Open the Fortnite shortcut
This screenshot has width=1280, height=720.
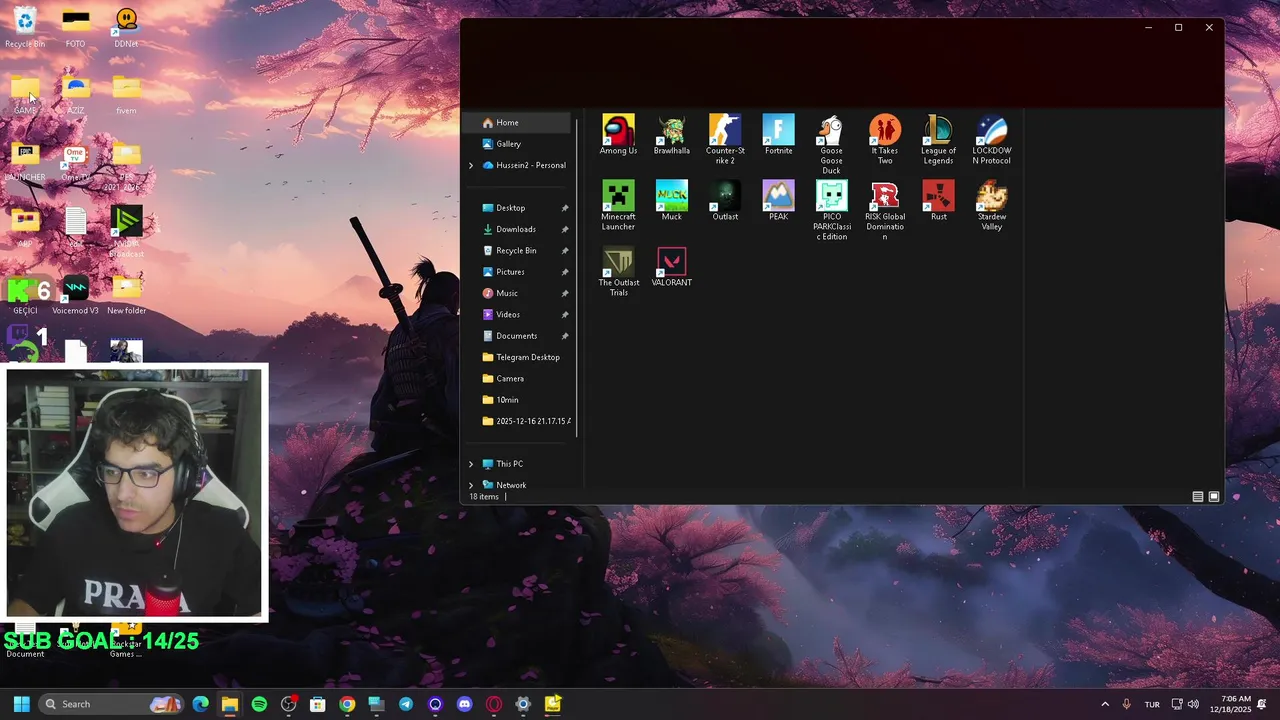tap(778, 135)
